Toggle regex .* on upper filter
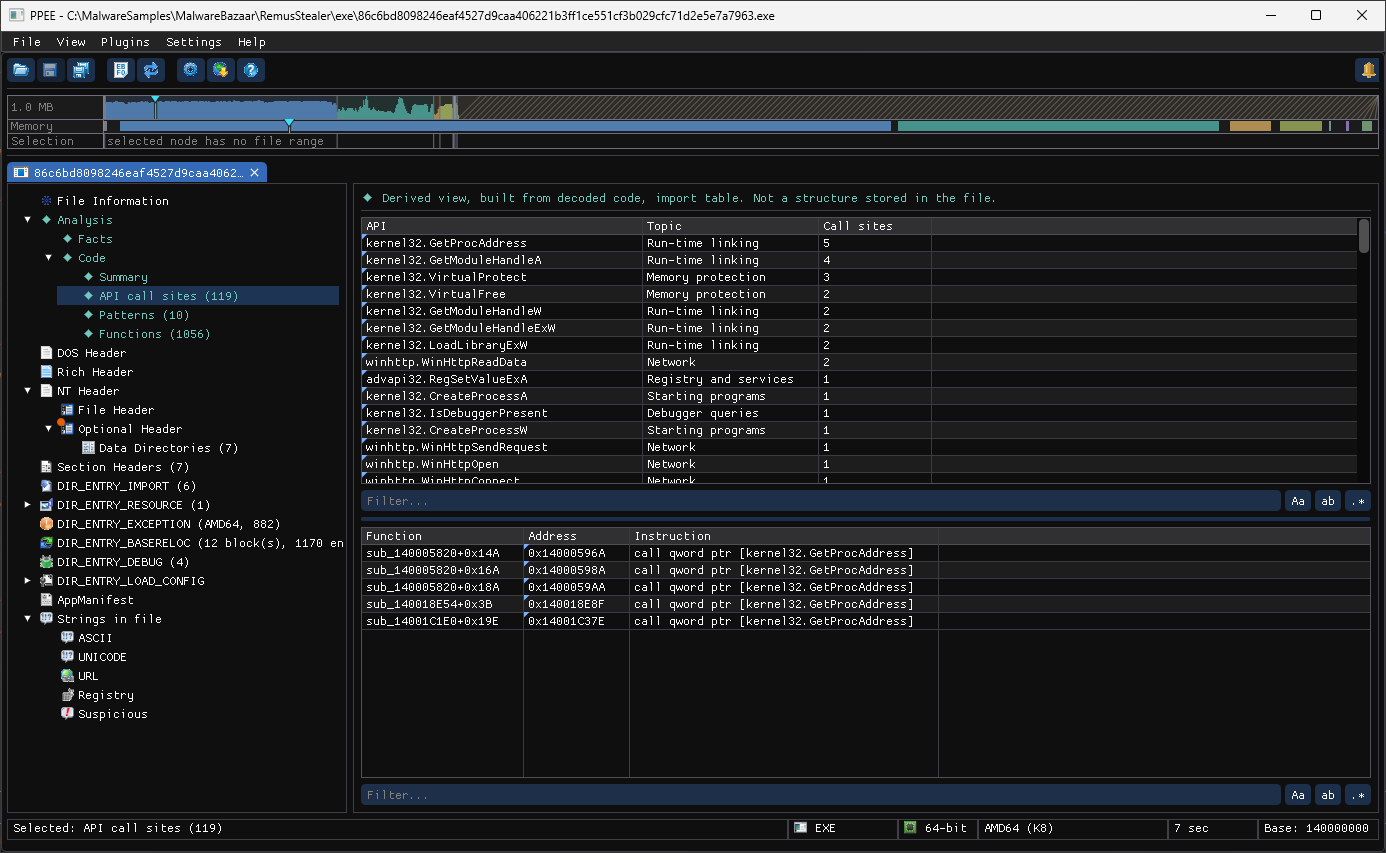Viewport: 1386px width, 853px height. (1358, 501)
